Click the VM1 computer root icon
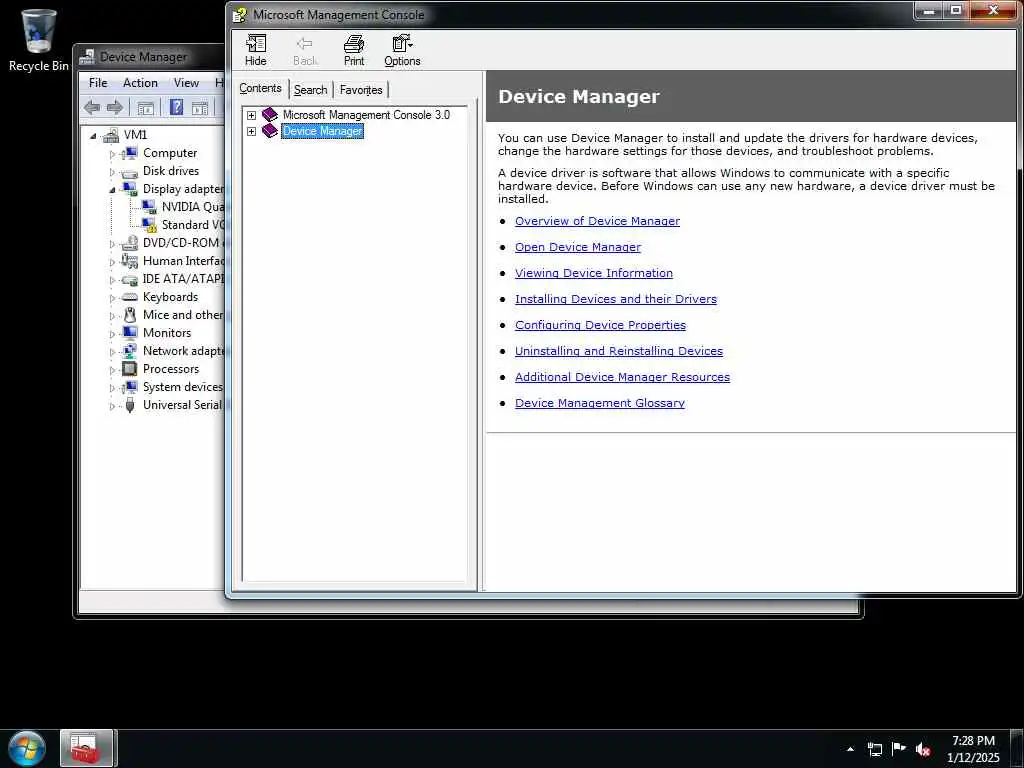1024x768 pixels. pos(111,135)
